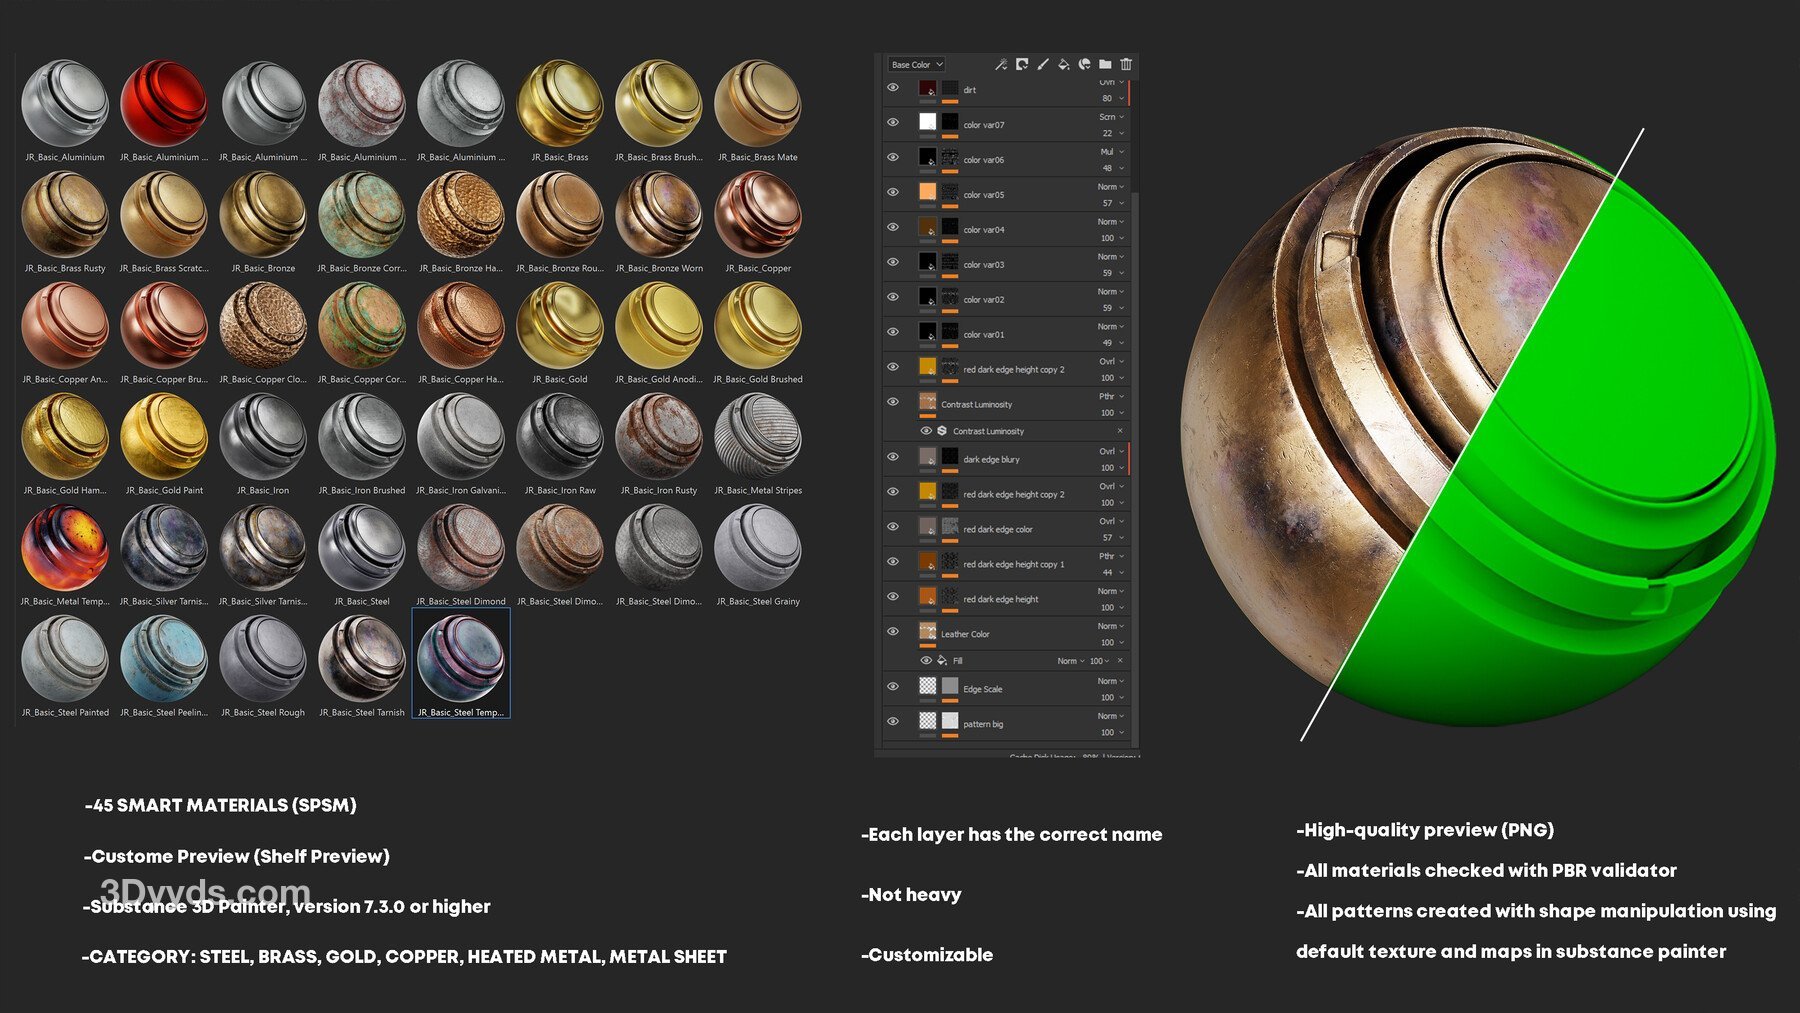This screenshot has height=1013, width=1800.
Task: Open the Fill effect blend mode dropdown
Action: [1071, 661]
